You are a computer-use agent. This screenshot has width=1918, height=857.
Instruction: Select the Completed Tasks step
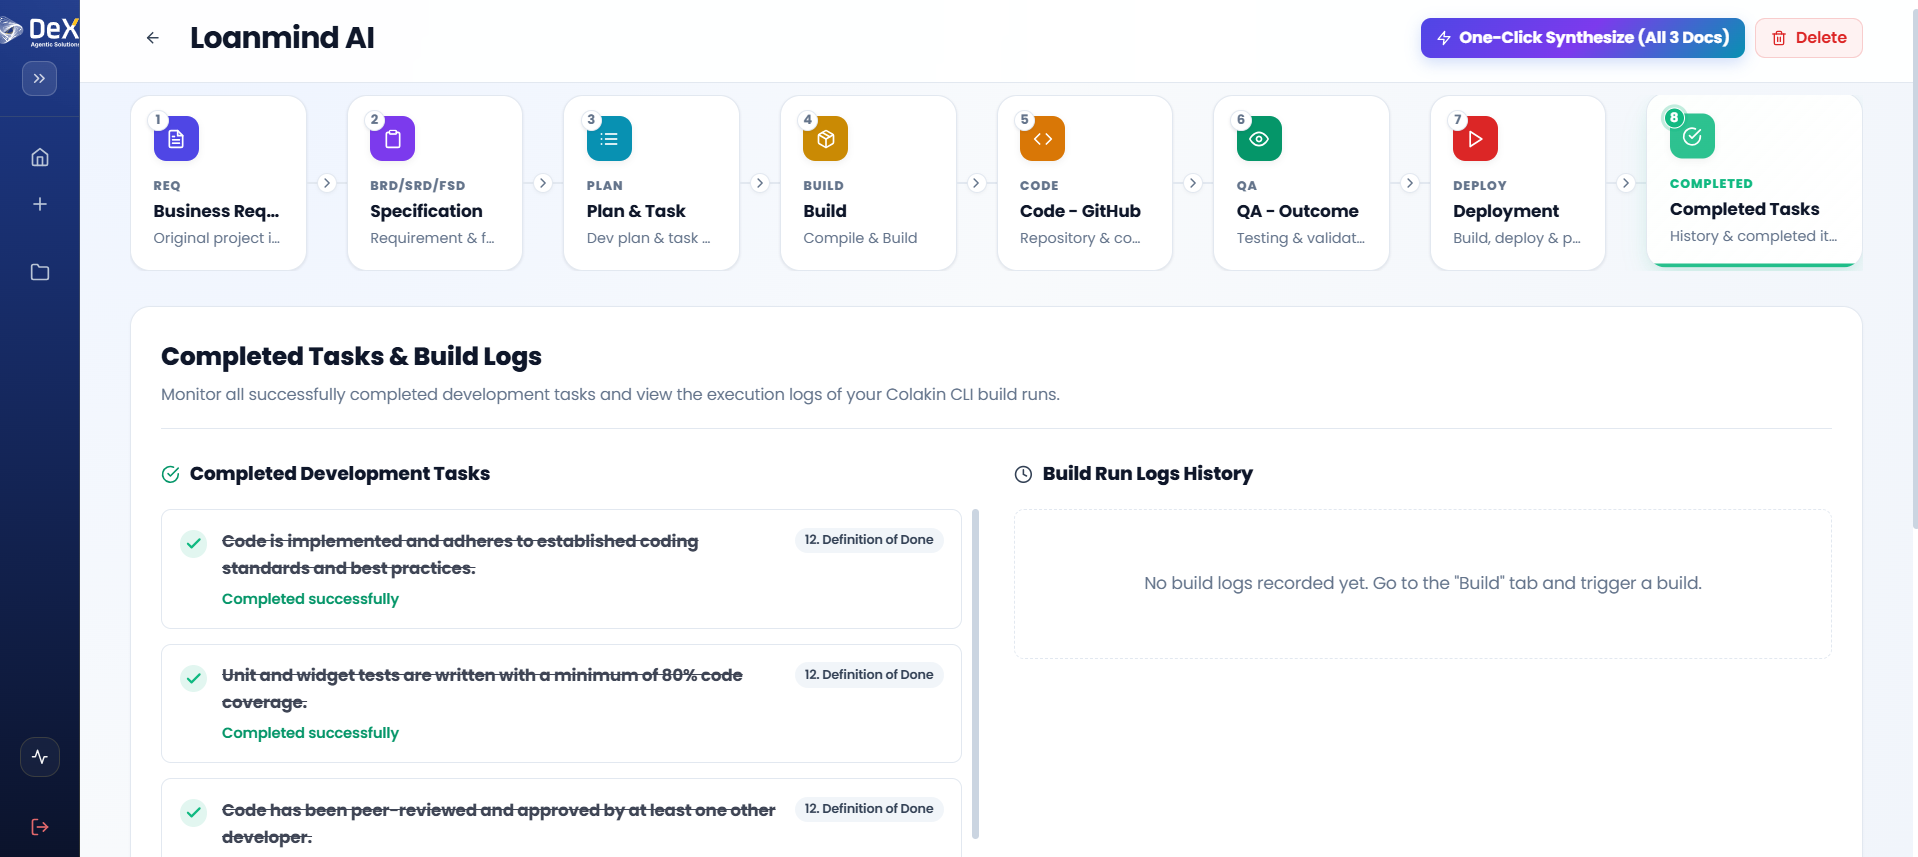coord(1754,181)
